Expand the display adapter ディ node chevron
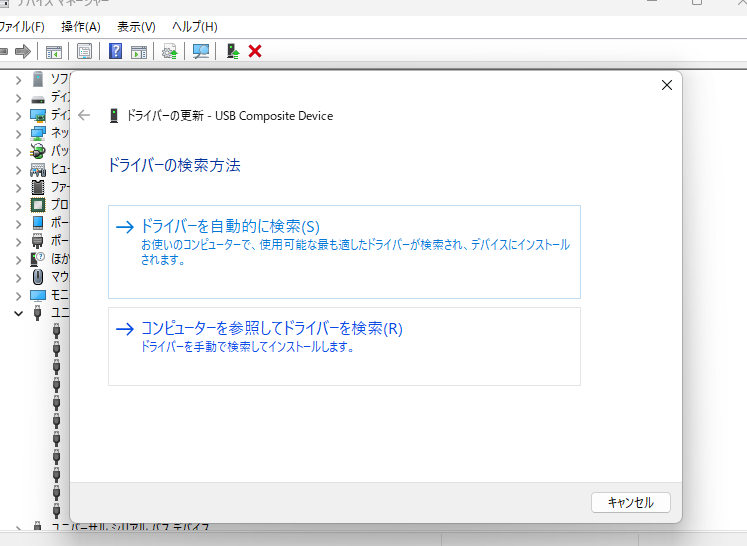747x546 pixels. coord(18,116)
